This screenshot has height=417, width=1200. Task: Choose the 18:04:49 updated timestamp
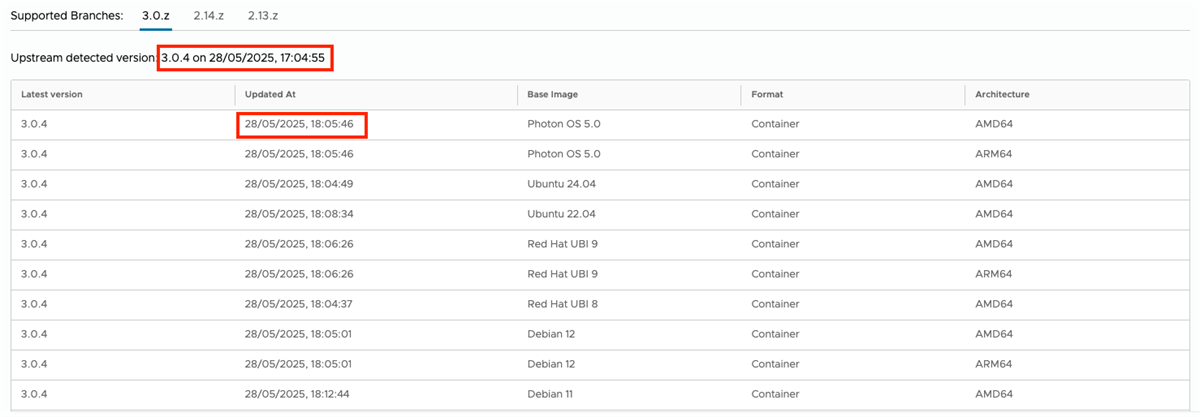pyautogui.click(x=299, y=184)
